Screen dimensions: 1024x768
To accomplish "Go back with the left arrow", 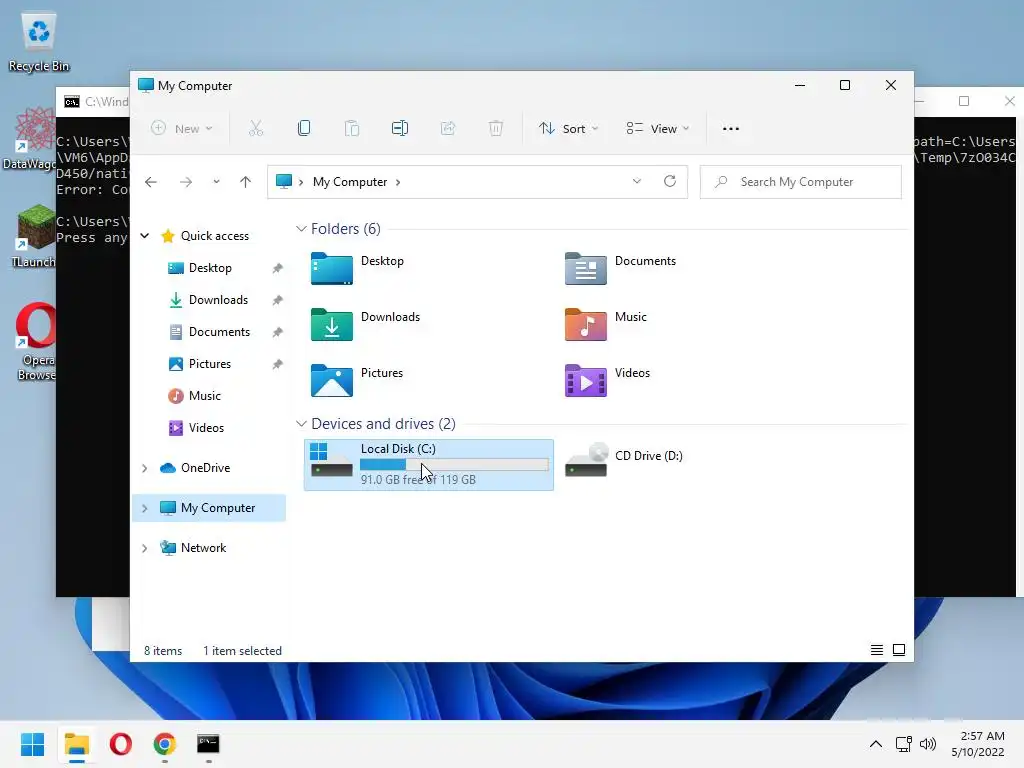I will pyautogui.click(x=151, y=182).
